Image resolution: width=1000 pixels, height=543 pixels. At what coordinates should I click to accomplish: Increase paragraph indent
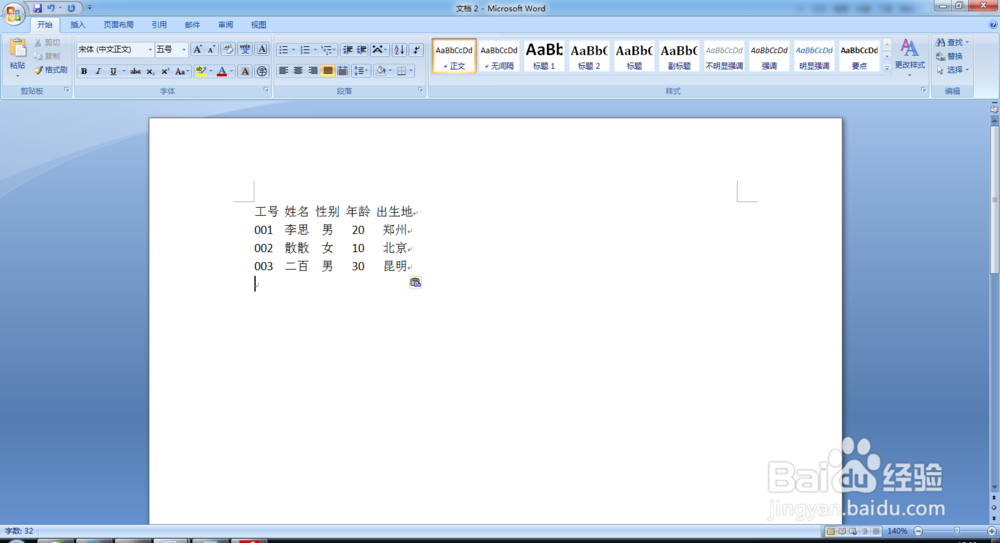point(362,50)
